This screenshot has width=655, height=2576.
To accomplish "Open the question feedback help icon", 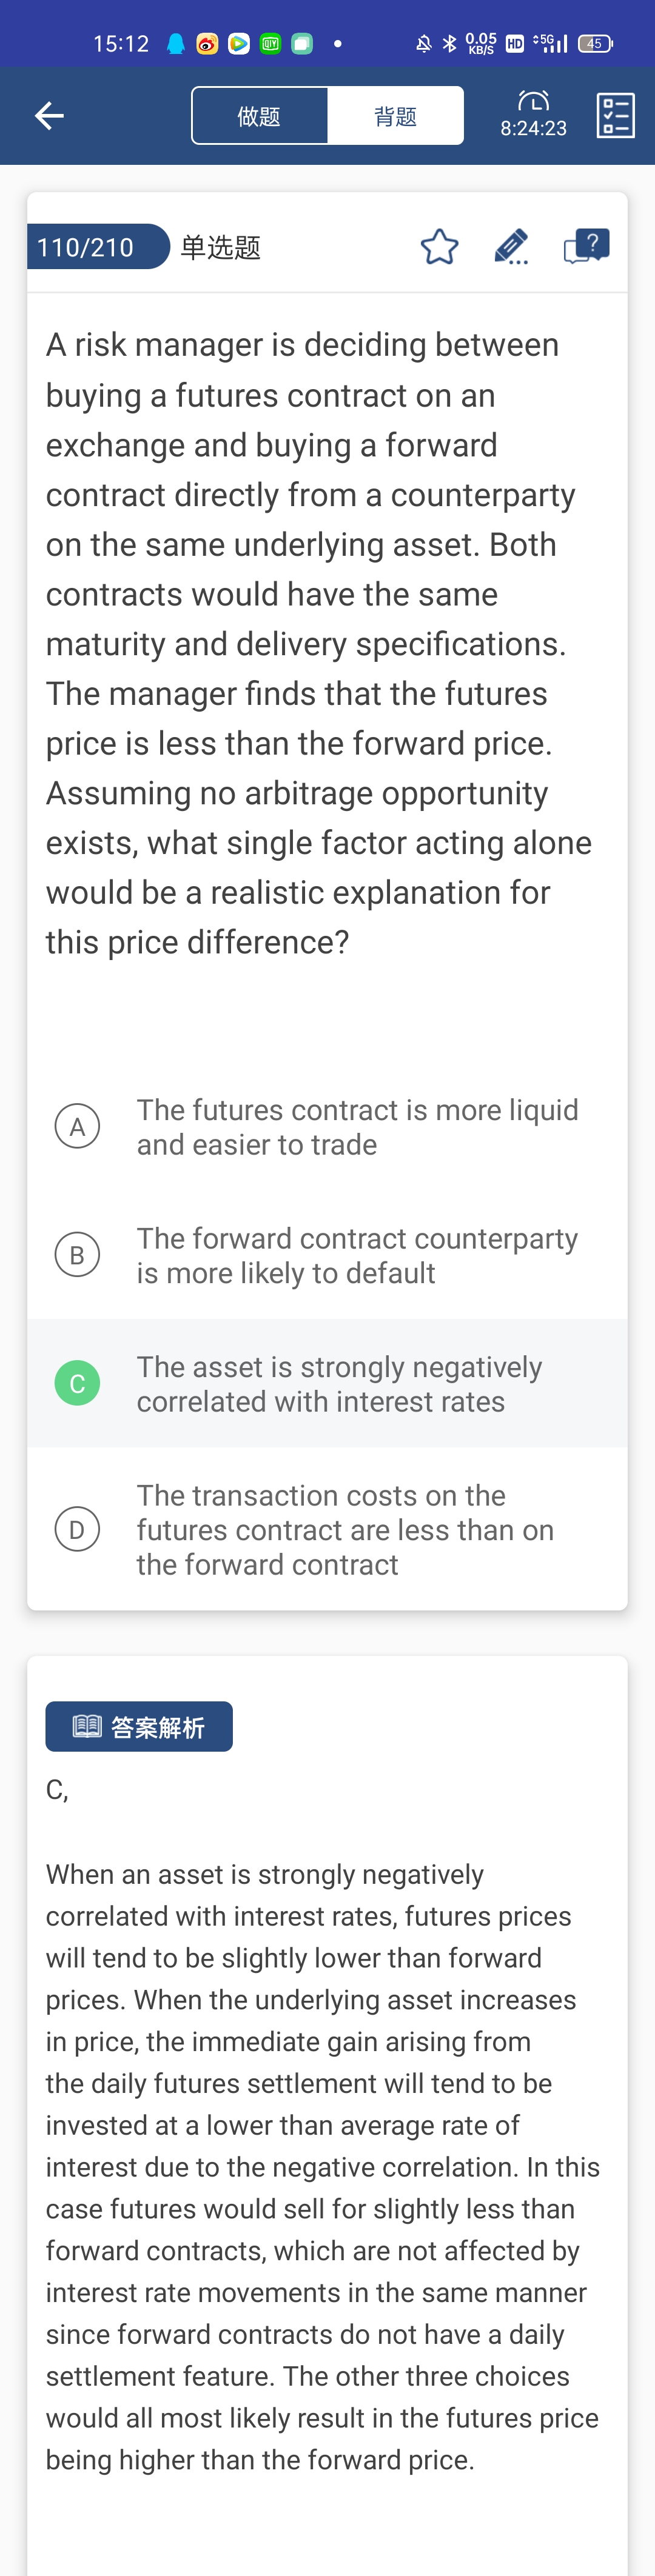I will (x=586, y=246).
